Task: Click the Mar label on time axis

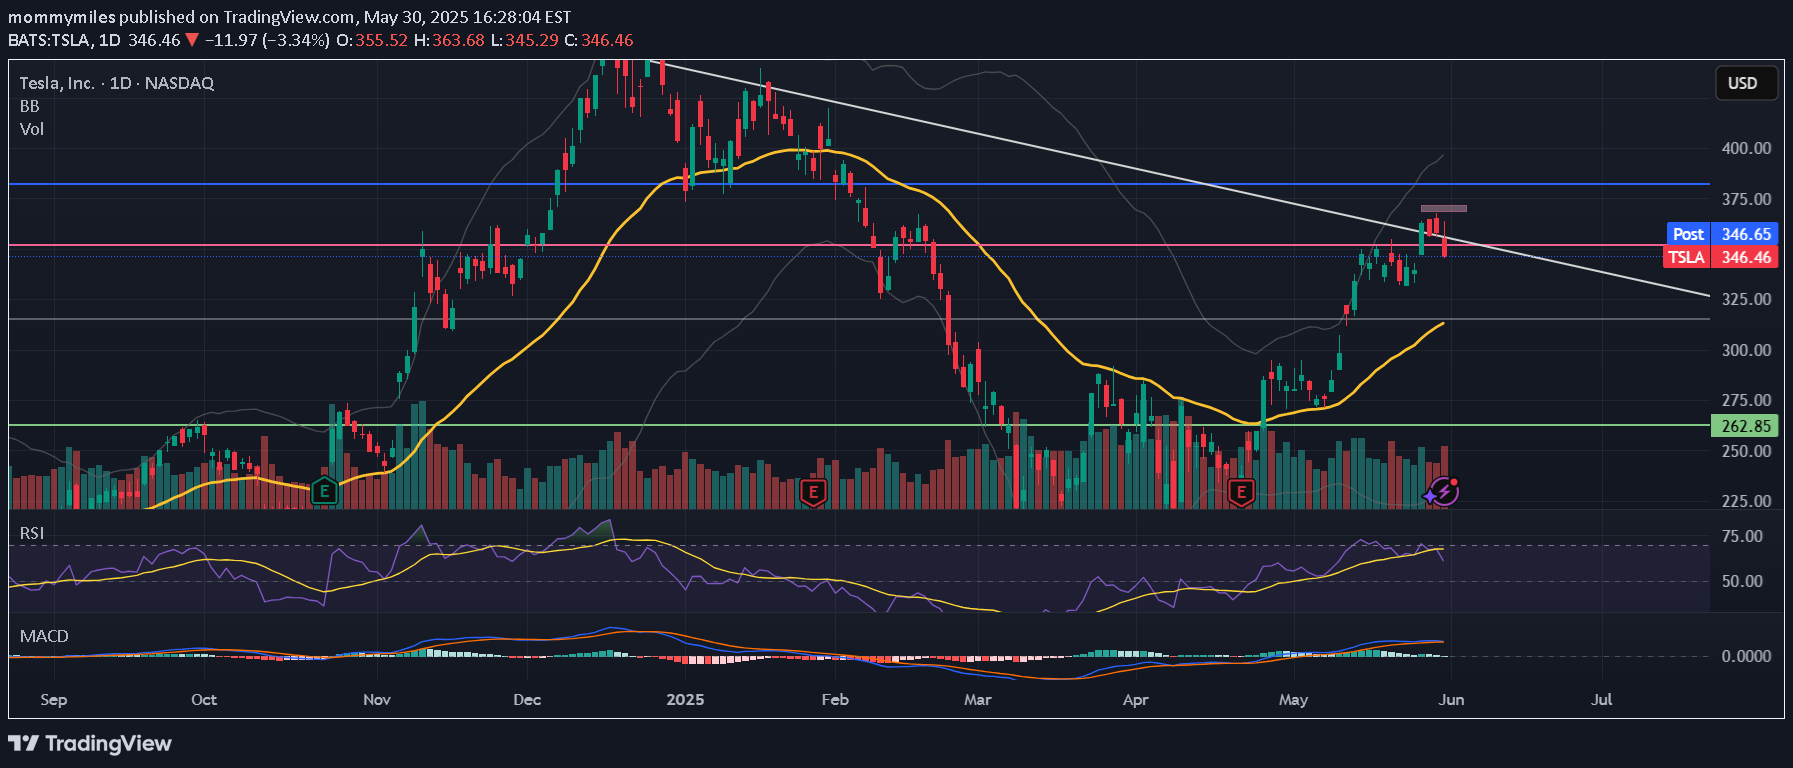Action: (x=978, y=699)
